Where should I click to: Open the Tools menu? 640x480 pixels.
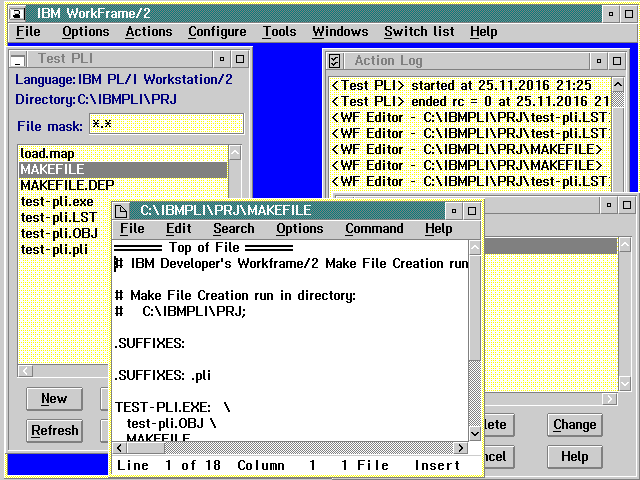(x=280, y=32)
